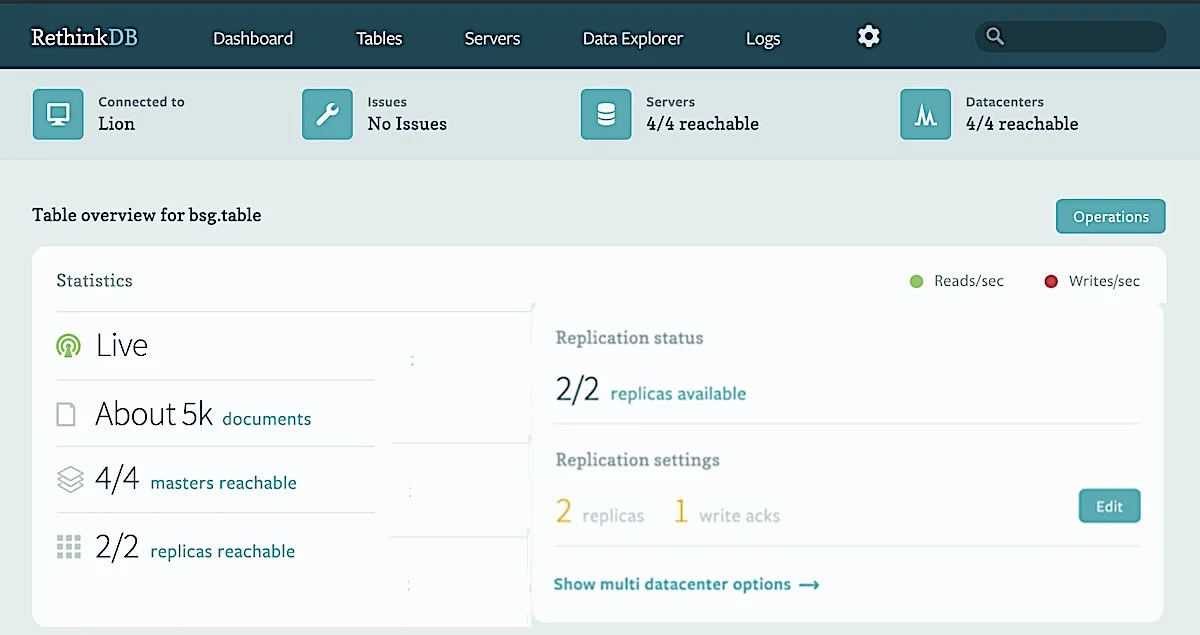Go to the Tables section

(379, 39)
